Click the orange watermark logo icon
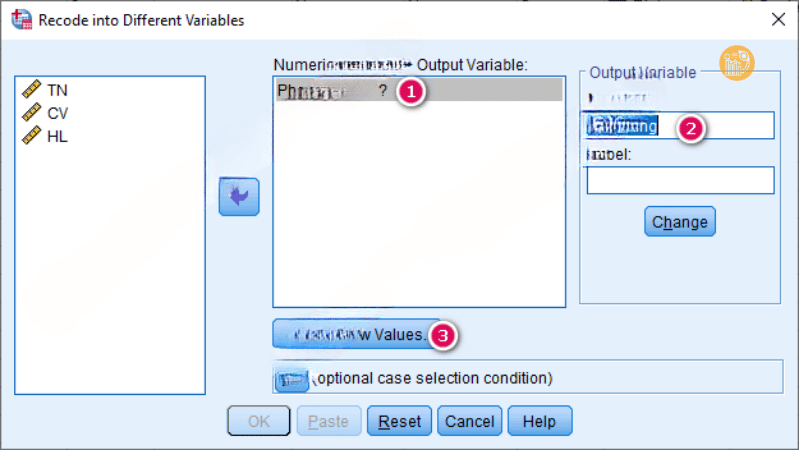 click(x=737, y=63)
